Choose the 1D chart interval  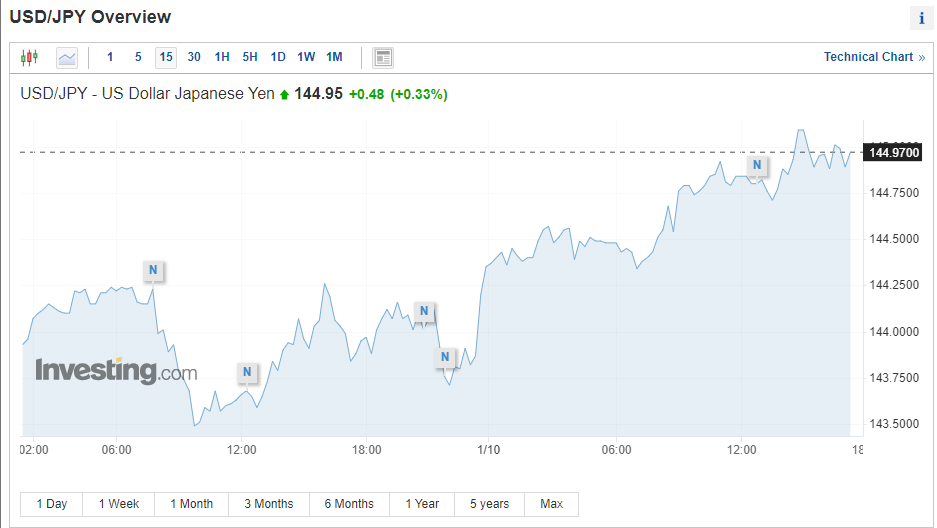pos(278,57)
